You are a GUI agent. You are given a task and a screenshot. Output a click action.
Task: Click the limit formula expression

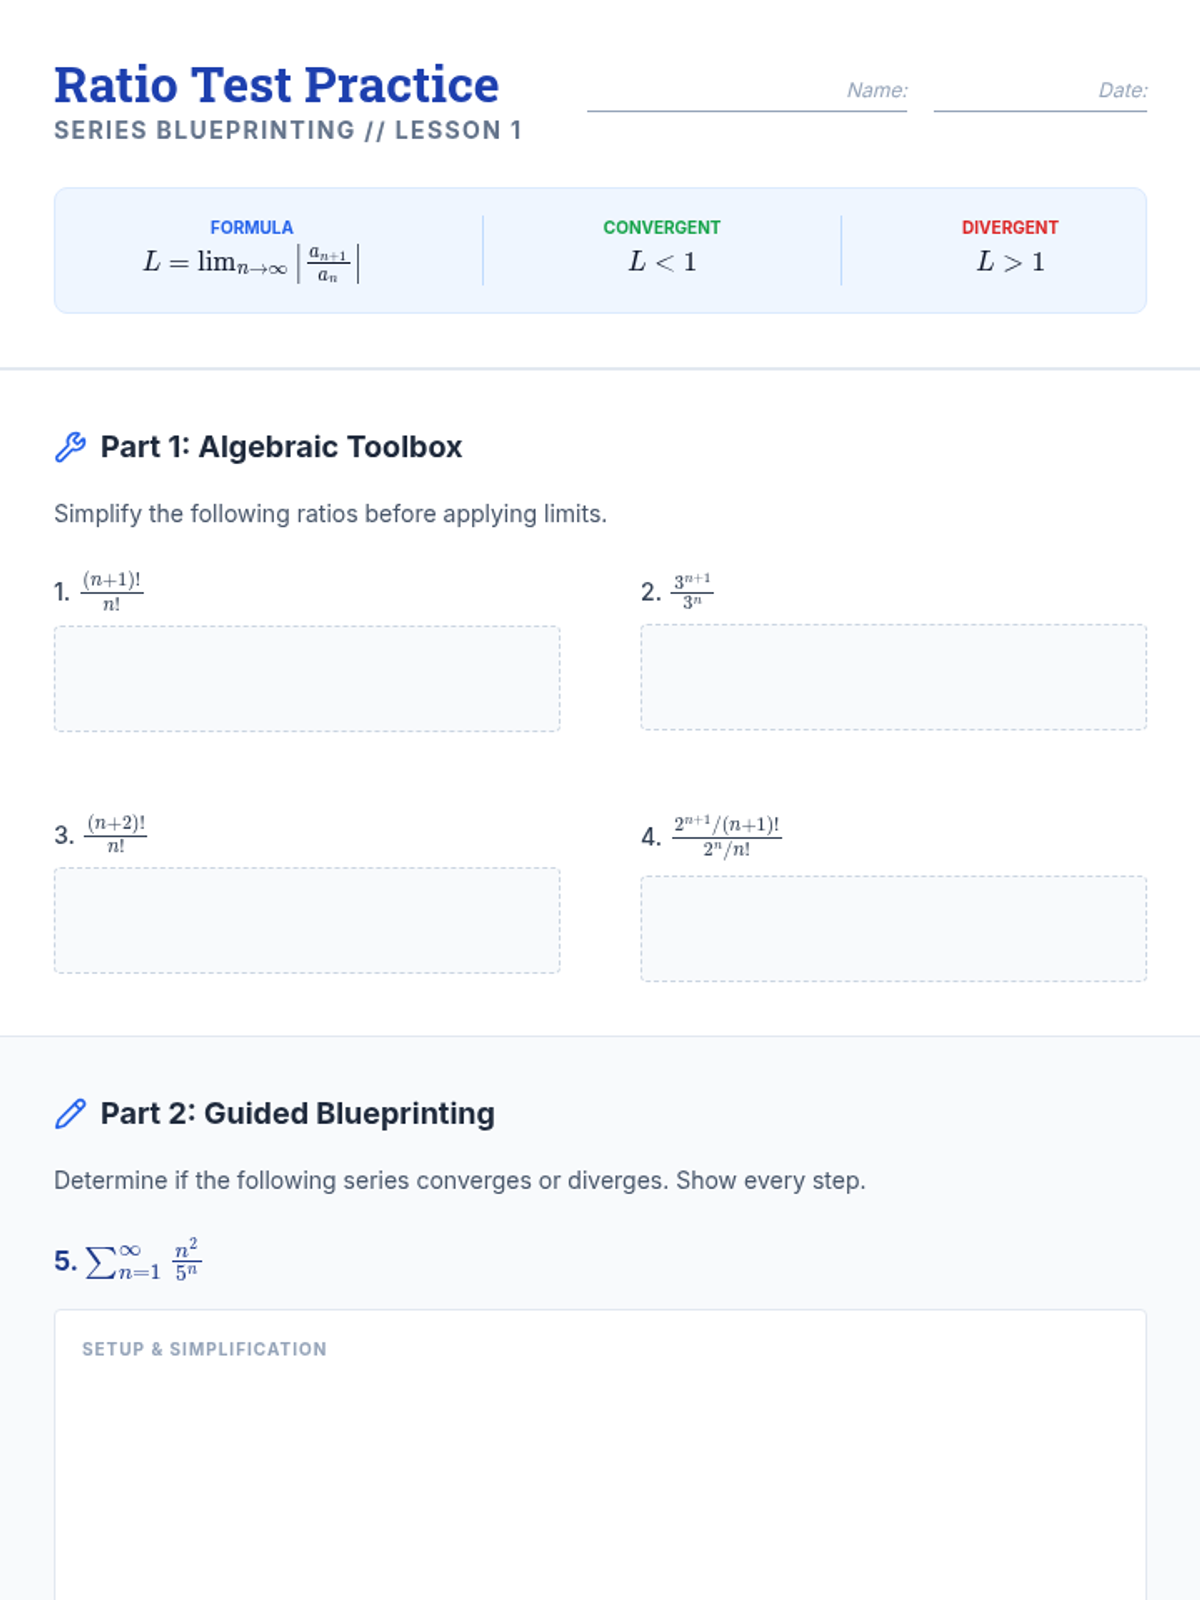coord(251,264)
